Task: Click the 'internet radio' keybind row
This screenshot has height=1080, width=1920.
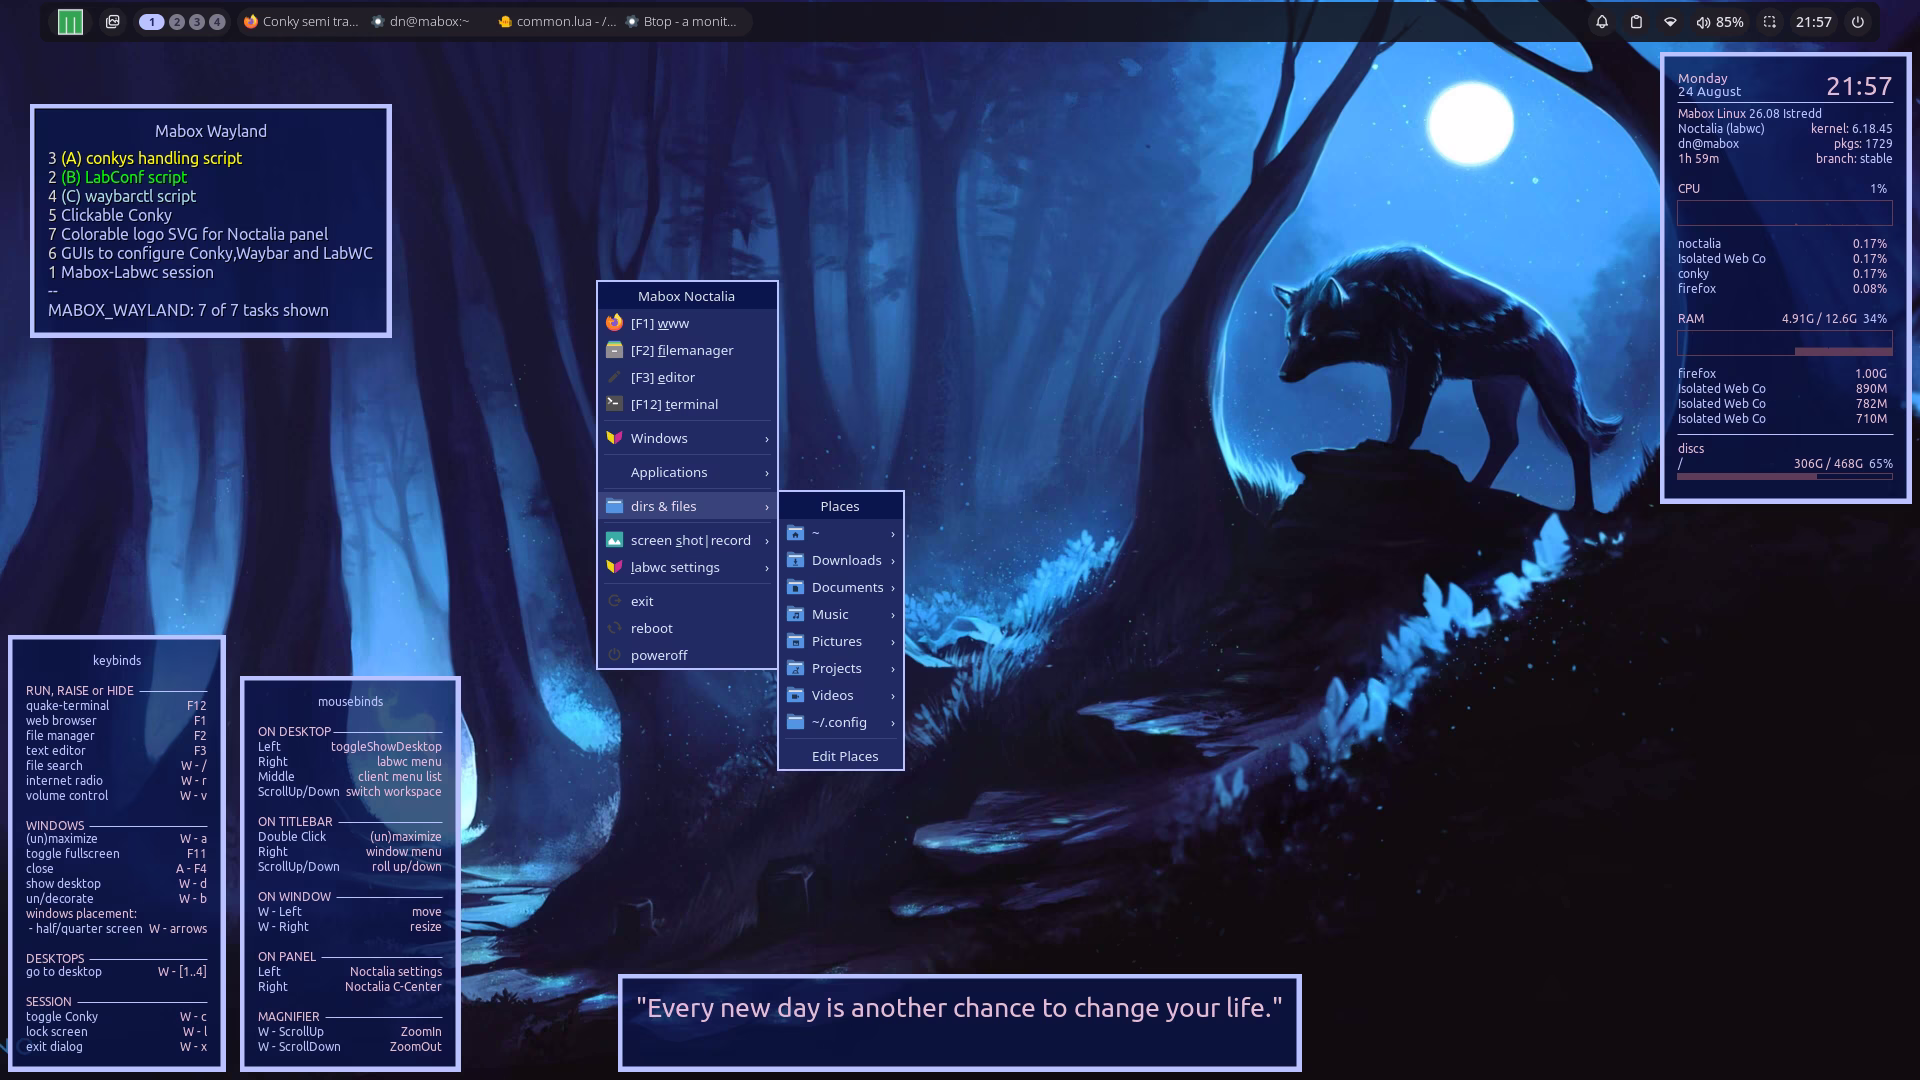Action: click(116, 781)
